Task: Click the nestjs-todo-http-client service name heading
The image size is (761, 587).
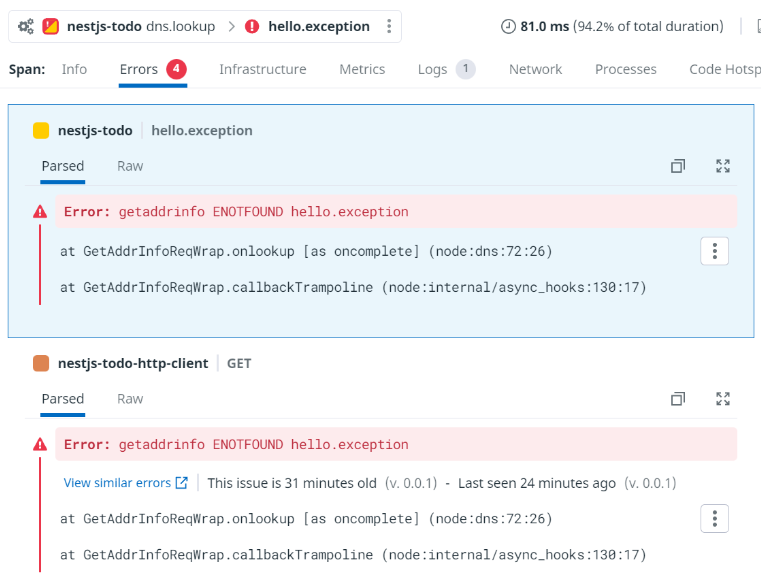Action: point(133,363)
